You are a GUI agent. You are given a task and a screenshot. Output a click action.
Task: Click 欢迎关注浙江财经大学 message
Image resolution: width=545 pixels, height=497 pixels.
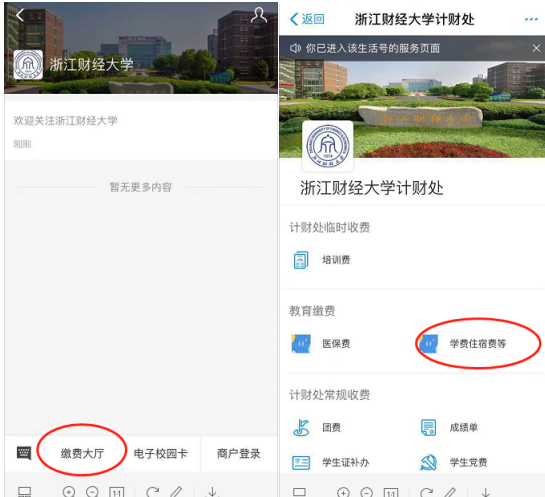pyautogui.click(x=65, y=121)
